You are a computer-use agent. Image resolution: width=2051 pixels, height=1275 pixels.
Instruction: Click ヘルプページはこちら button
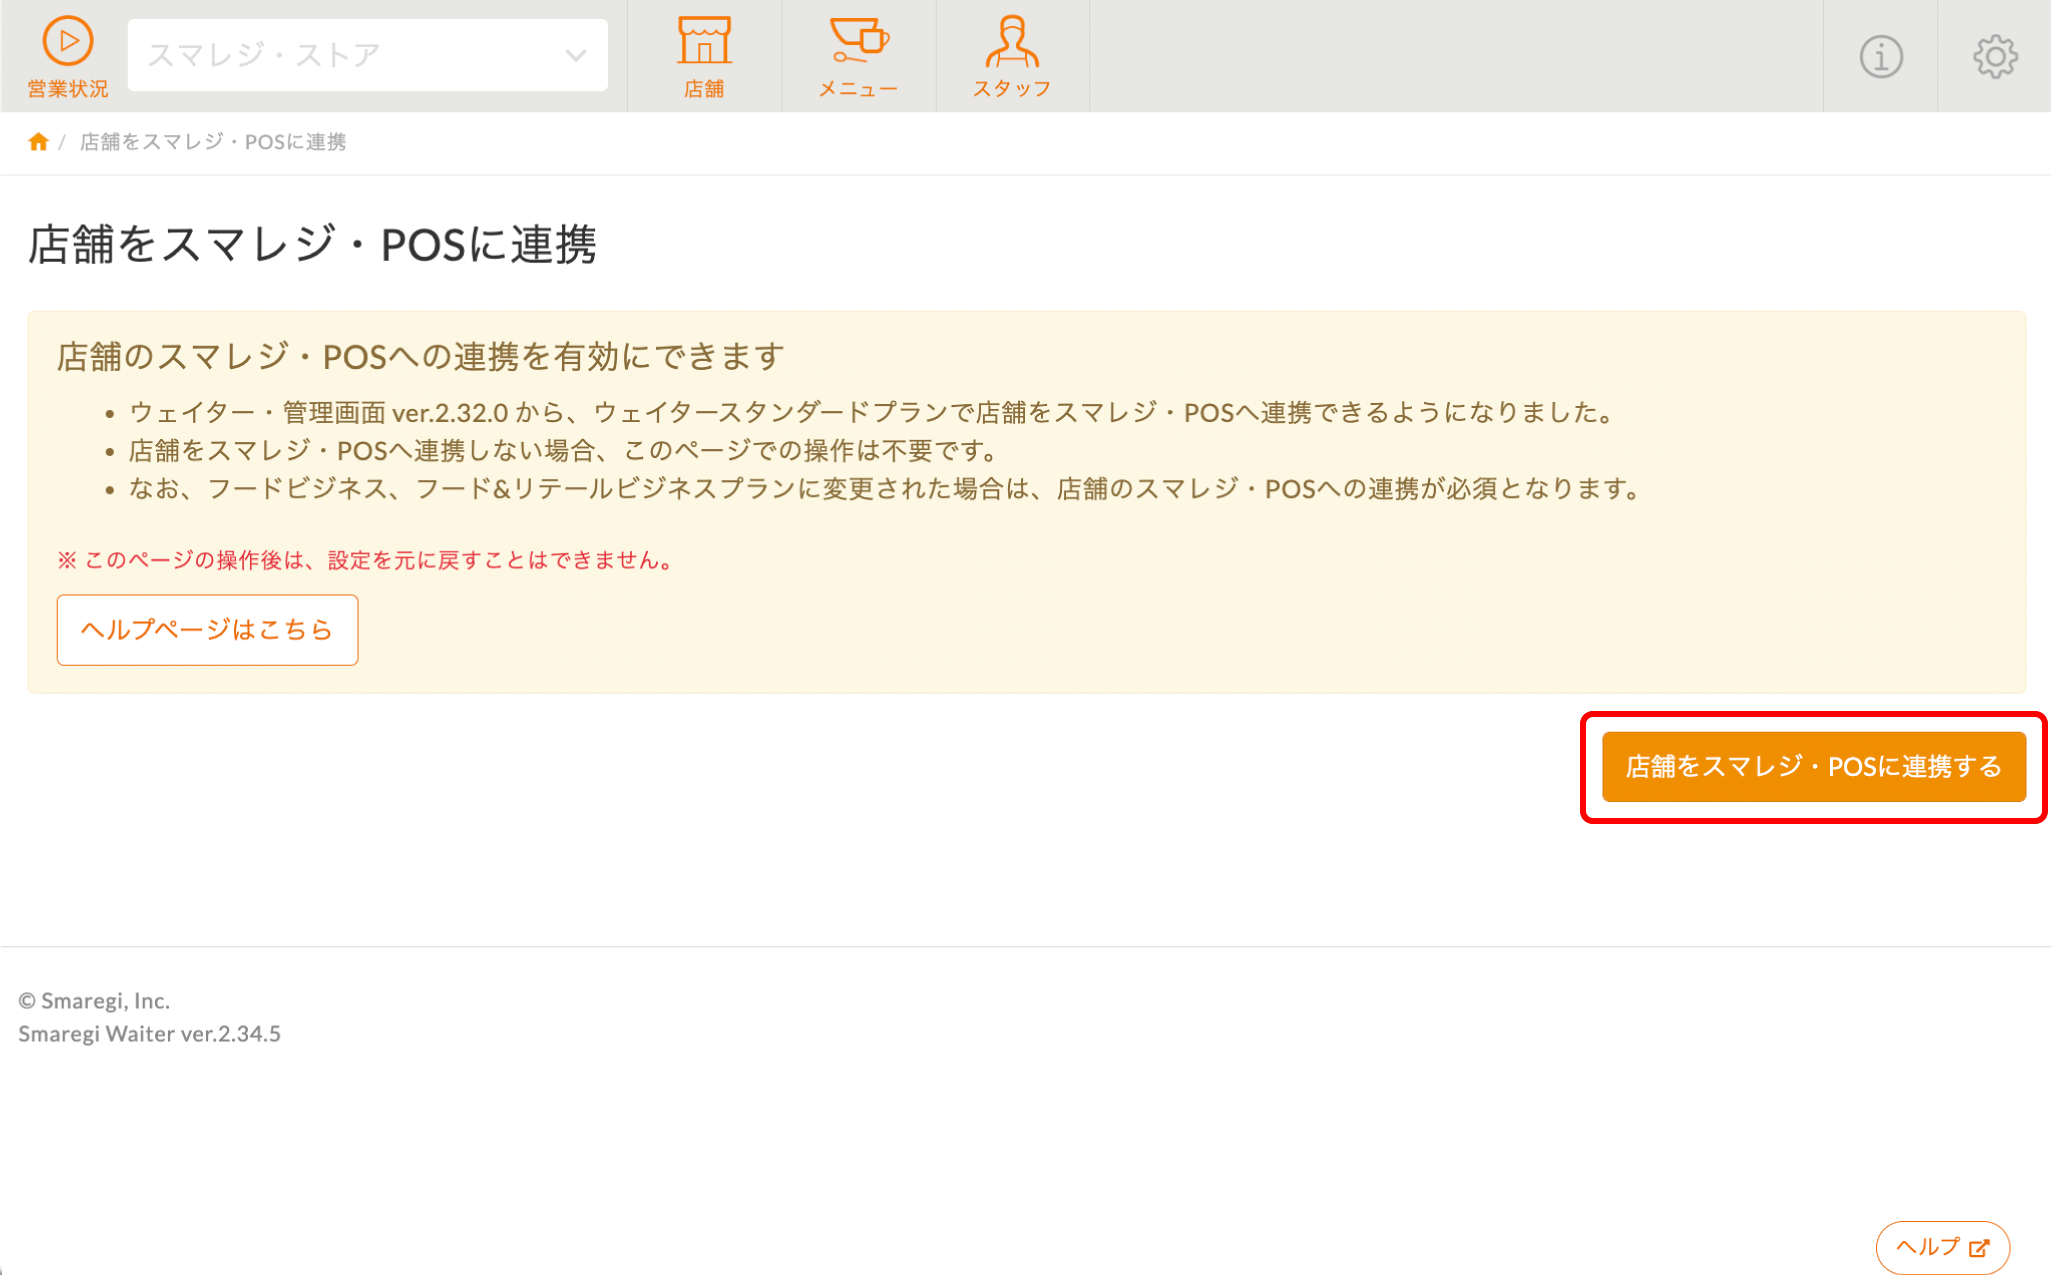click(207, 630)
